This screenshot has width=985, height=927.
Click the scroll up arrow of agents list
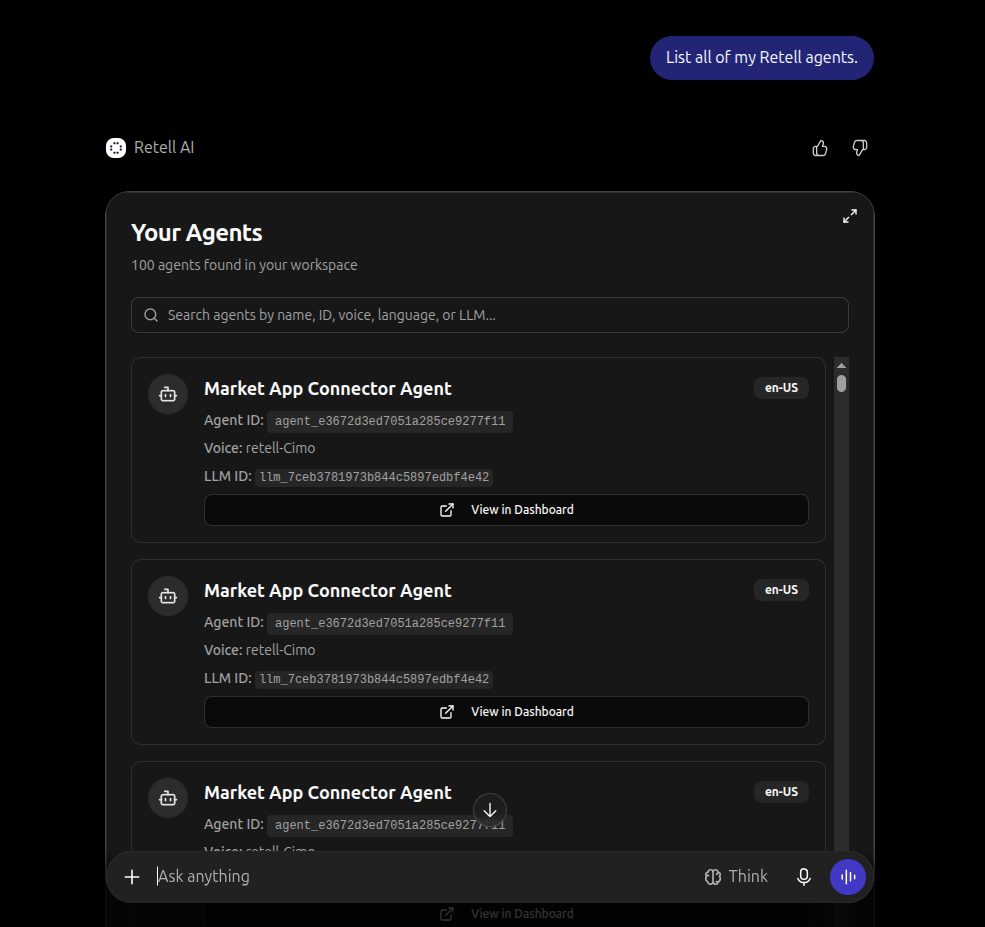click(841, 366)
